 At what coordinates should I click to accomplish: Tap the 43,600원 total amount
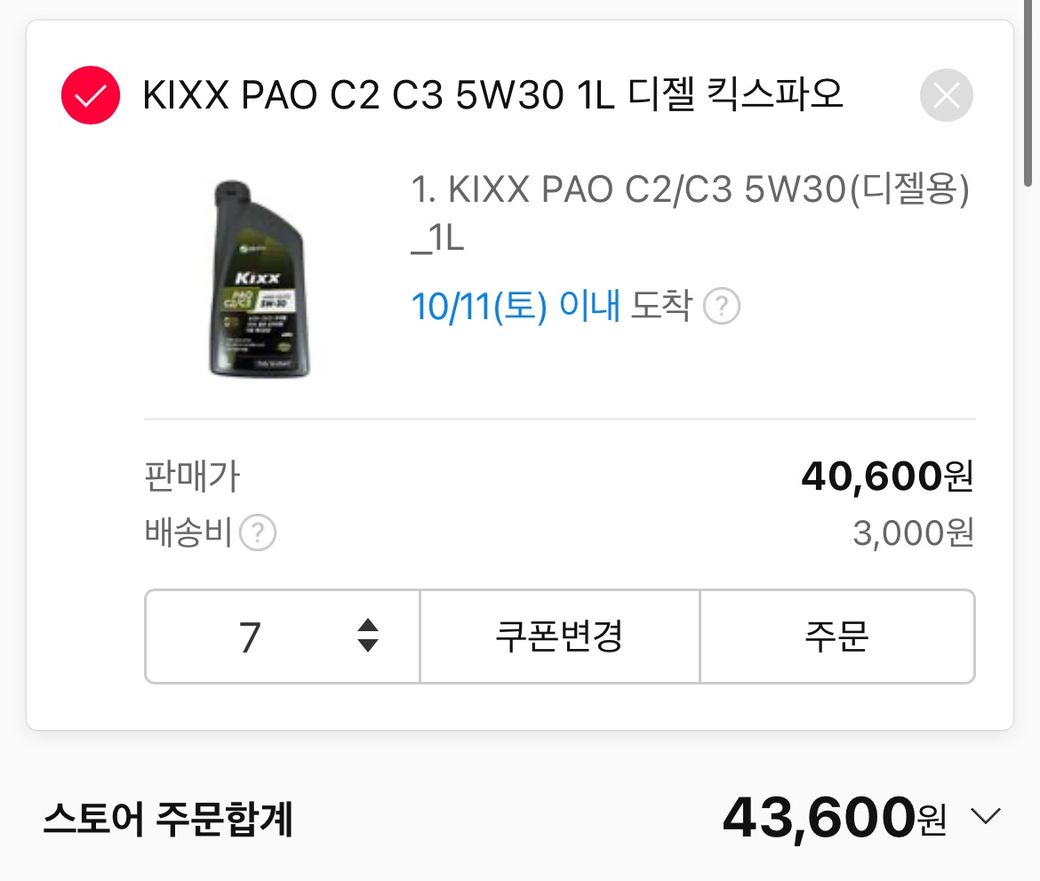(x=834, y=817)
